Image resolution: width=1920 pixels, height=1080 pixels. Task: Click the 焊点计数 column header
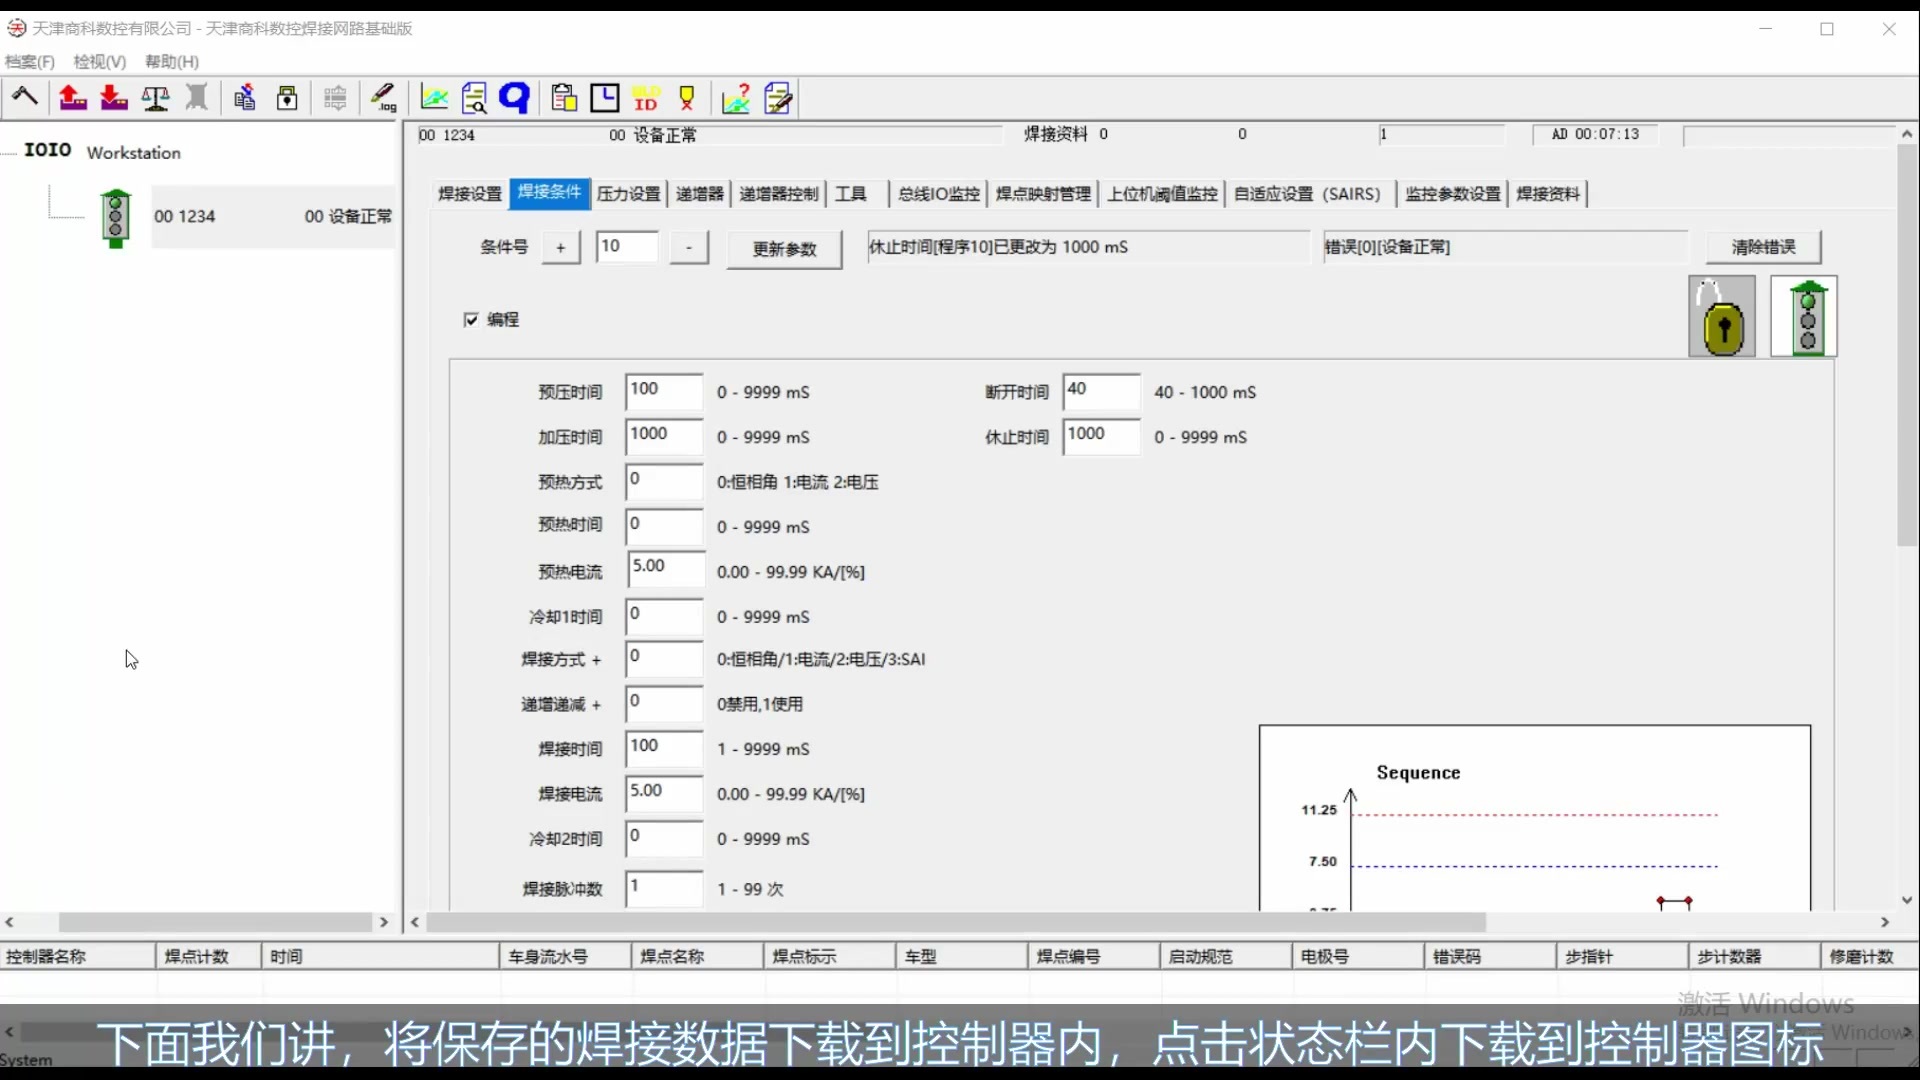point(209,957)
